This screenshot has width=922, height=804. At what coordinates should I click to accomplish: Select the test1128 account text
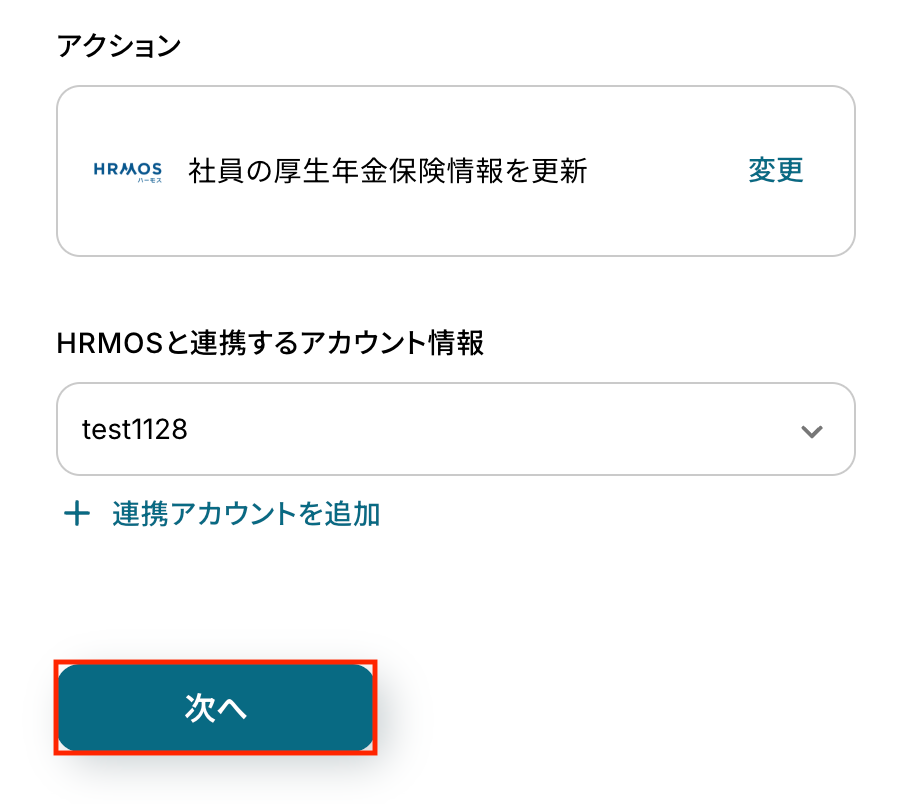[134, 430]
